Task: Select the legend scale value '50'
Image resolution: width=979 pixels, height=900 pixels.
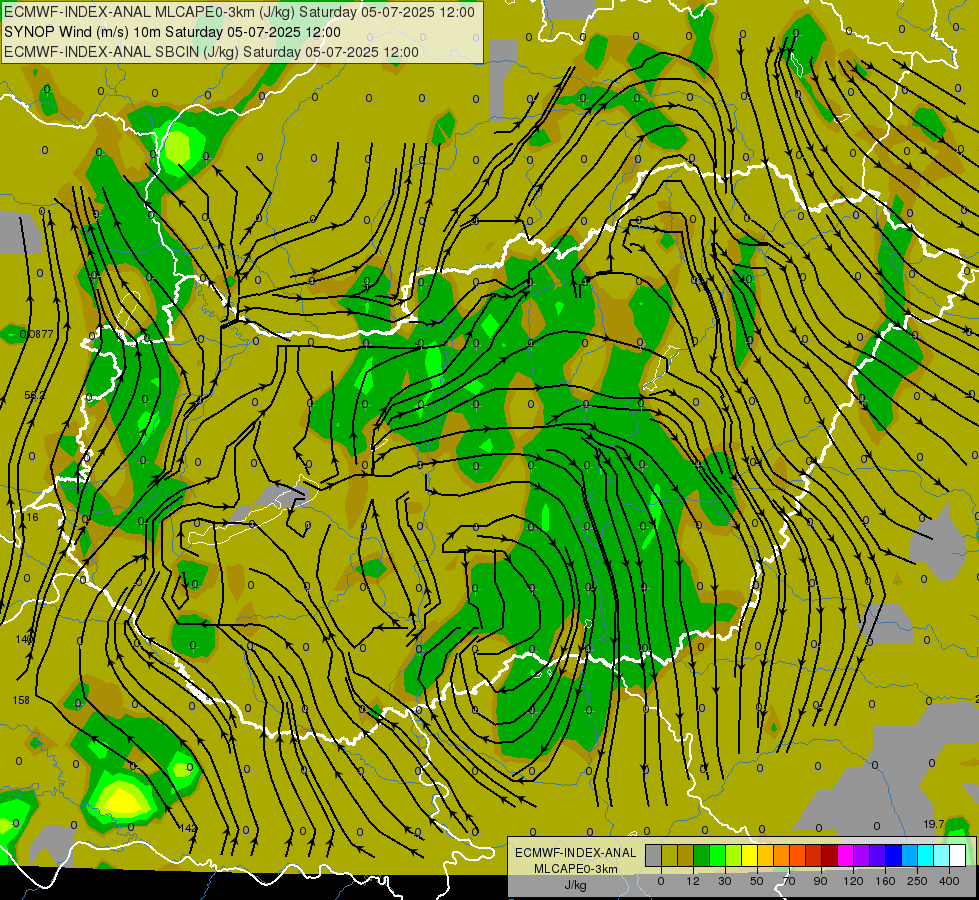Action: pyautogui.click(x=757, y=881)
